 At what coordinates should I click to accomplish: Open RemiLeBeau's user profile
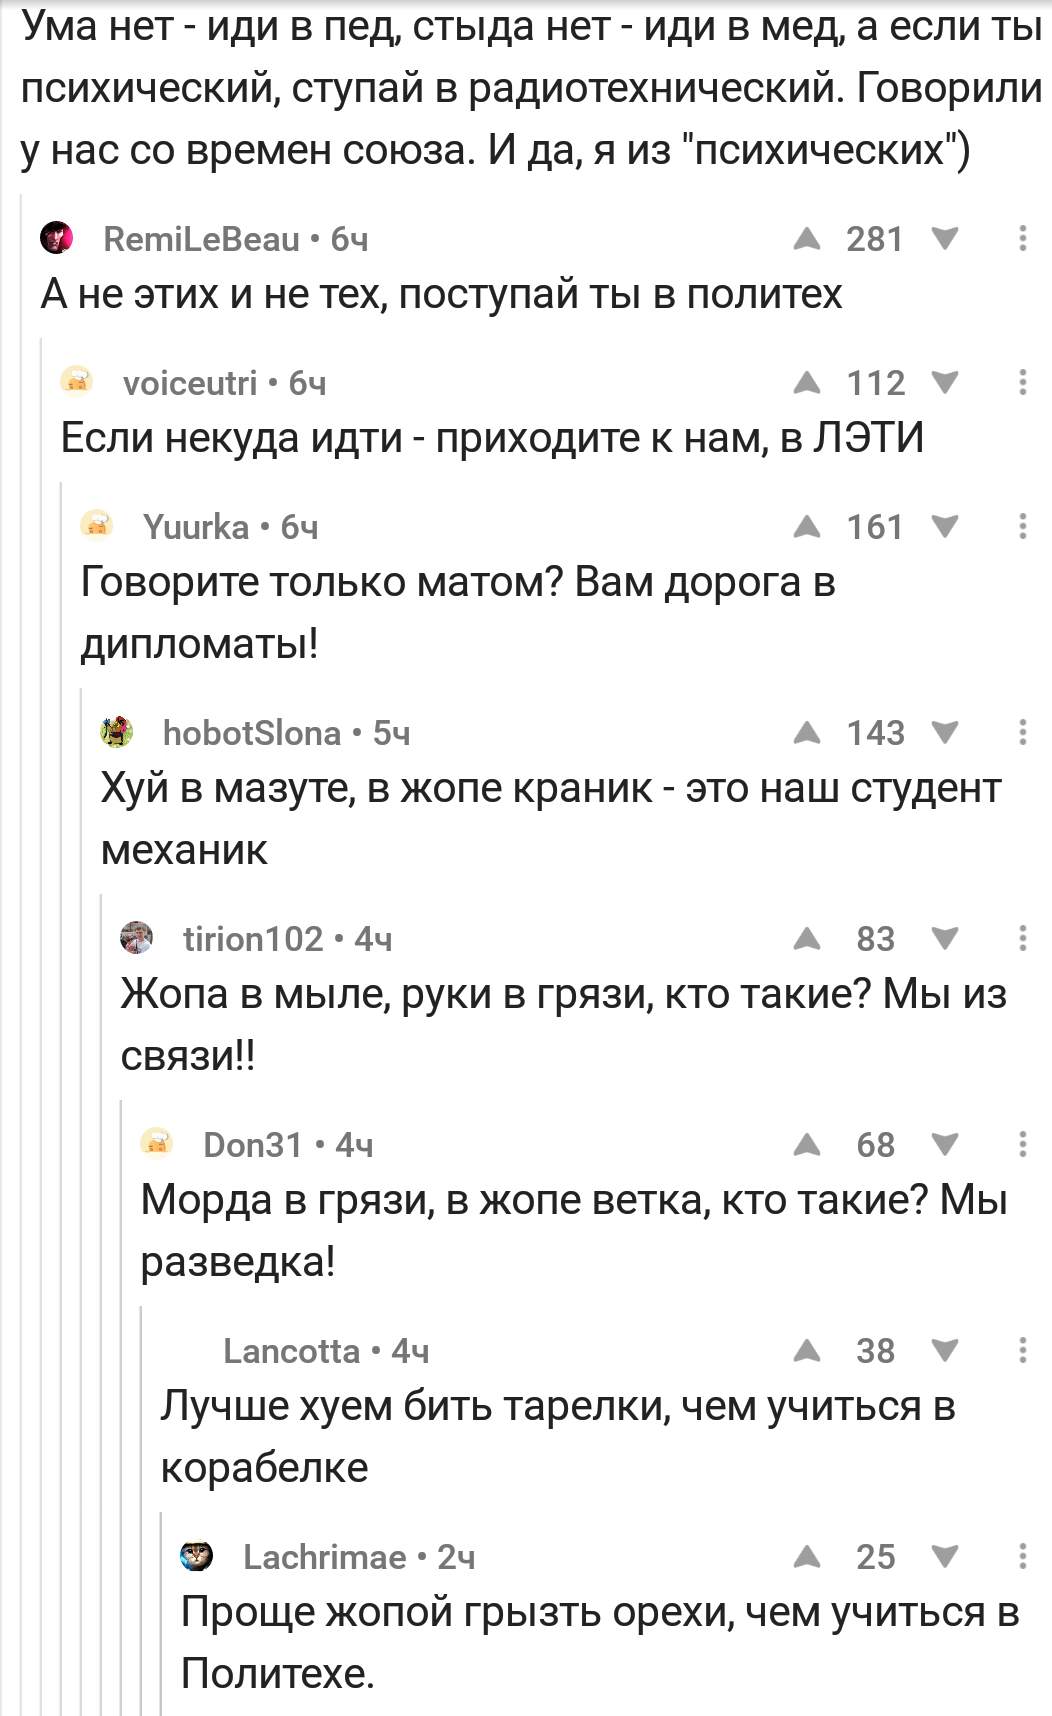[x=200, y=239]
